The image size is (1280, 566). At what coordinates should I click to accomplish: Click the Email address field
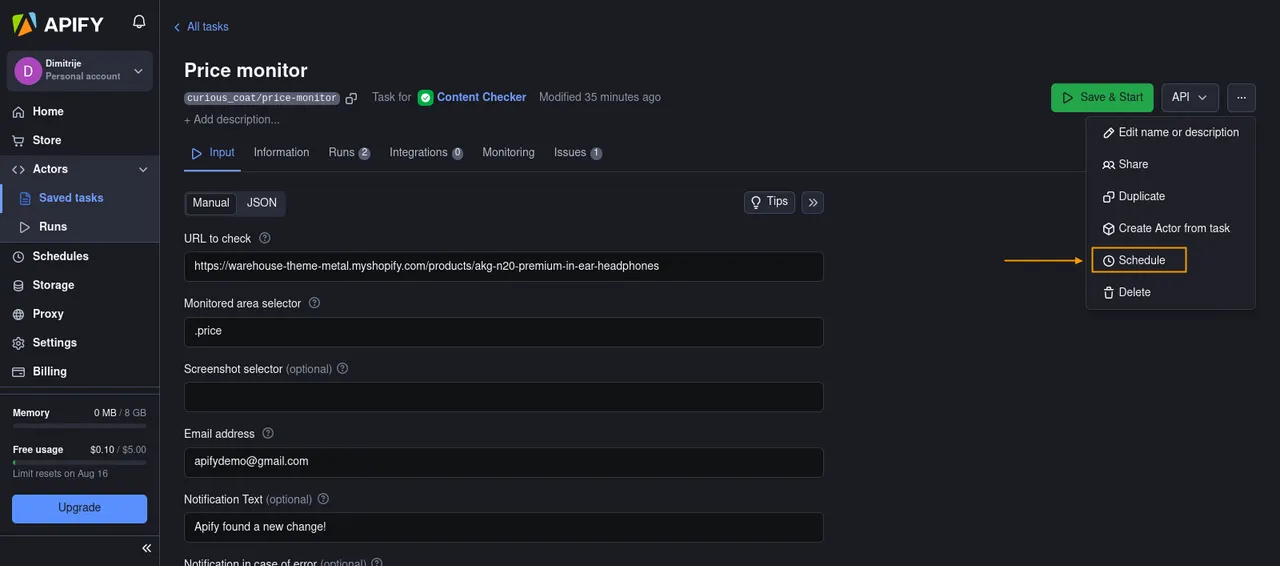503,462
